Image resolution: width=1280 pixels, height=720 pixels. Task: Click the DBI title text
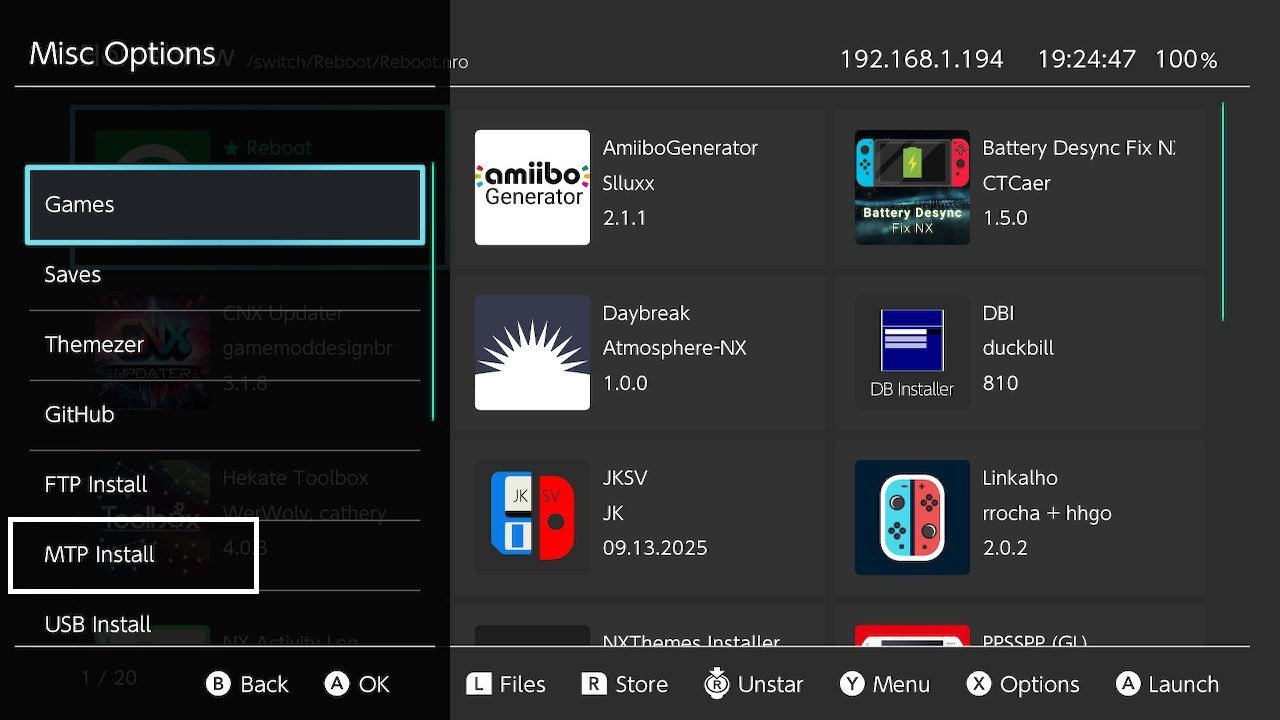[998, 313]
